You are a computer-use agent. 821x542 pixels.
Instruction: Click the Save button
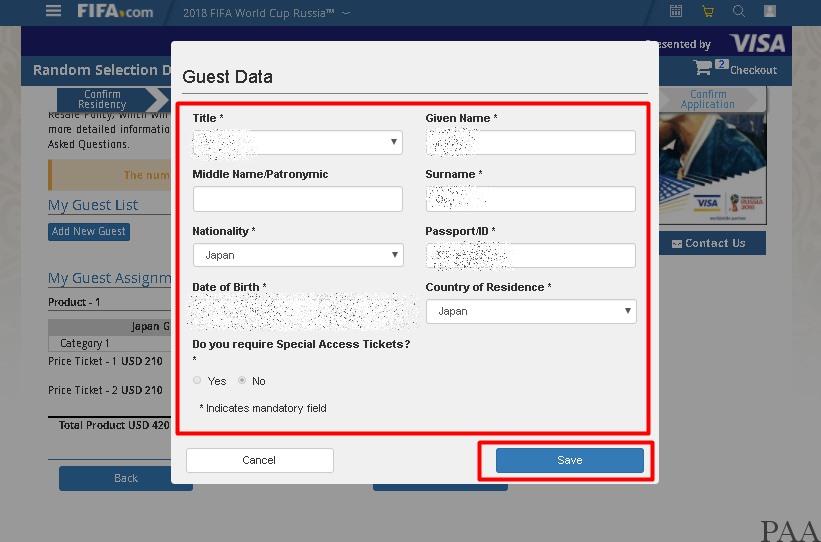[570, 460]
